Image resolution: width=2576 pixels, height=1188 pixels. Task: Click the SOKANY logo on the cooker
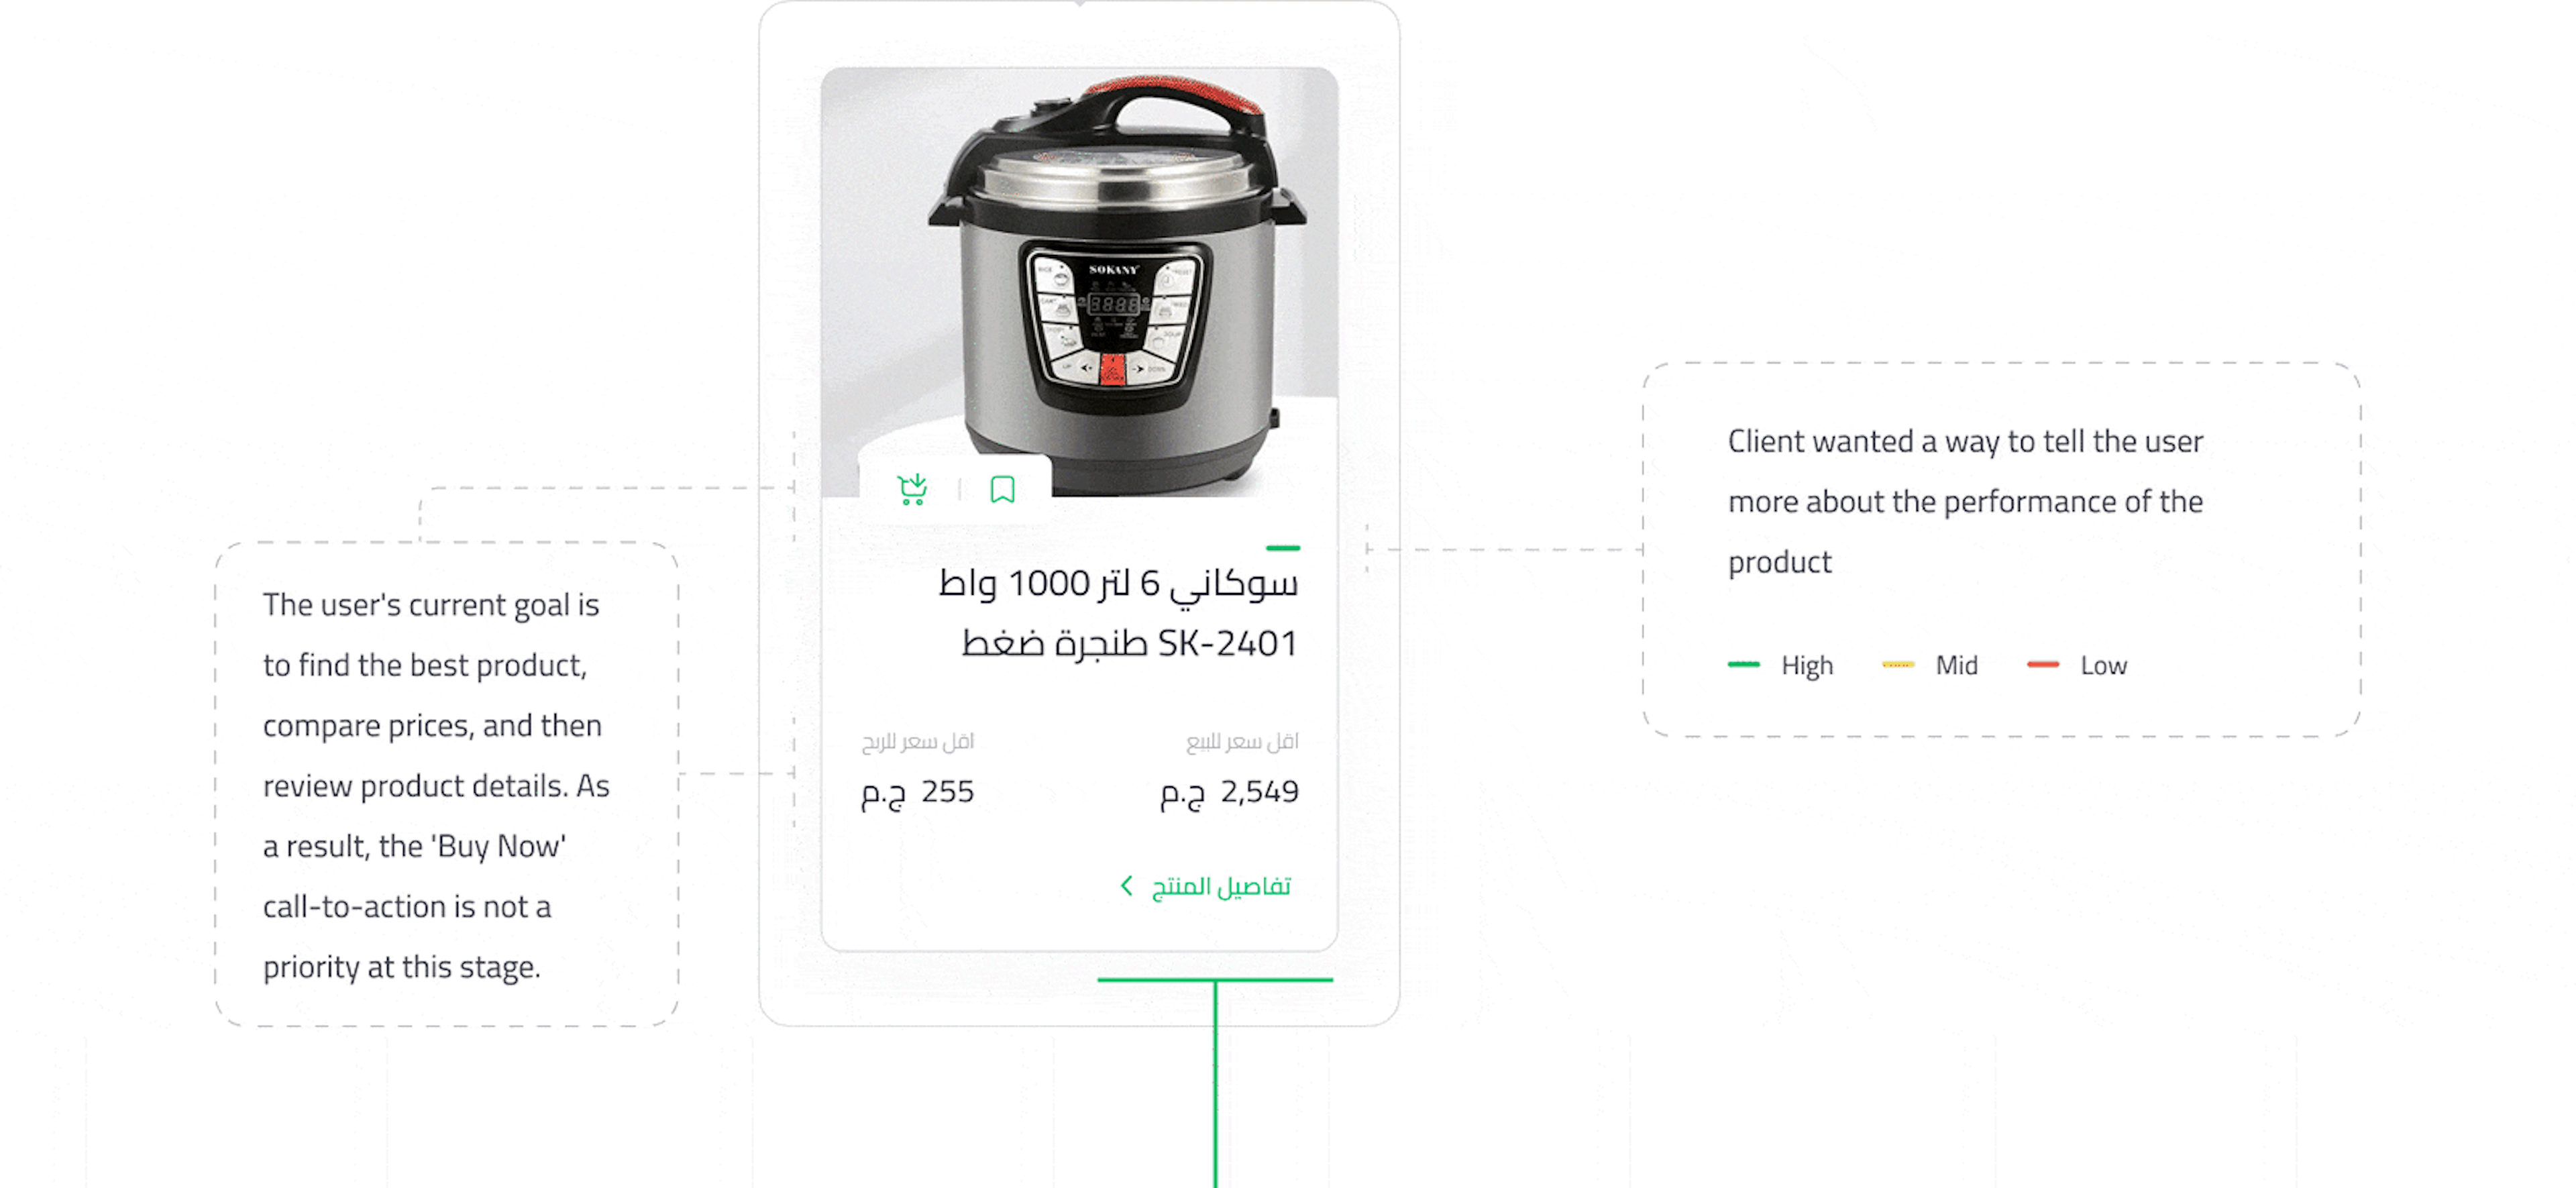1113,270
